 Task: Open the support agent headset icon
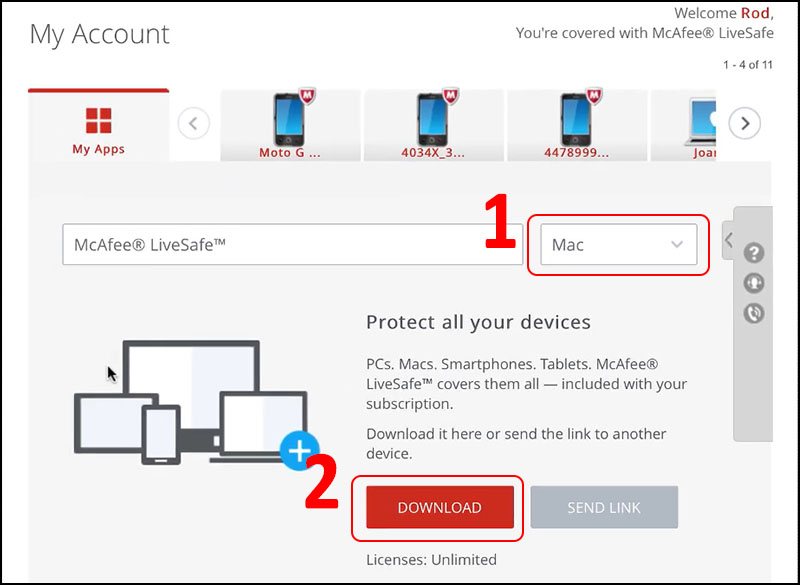click(x=754, y=283)
